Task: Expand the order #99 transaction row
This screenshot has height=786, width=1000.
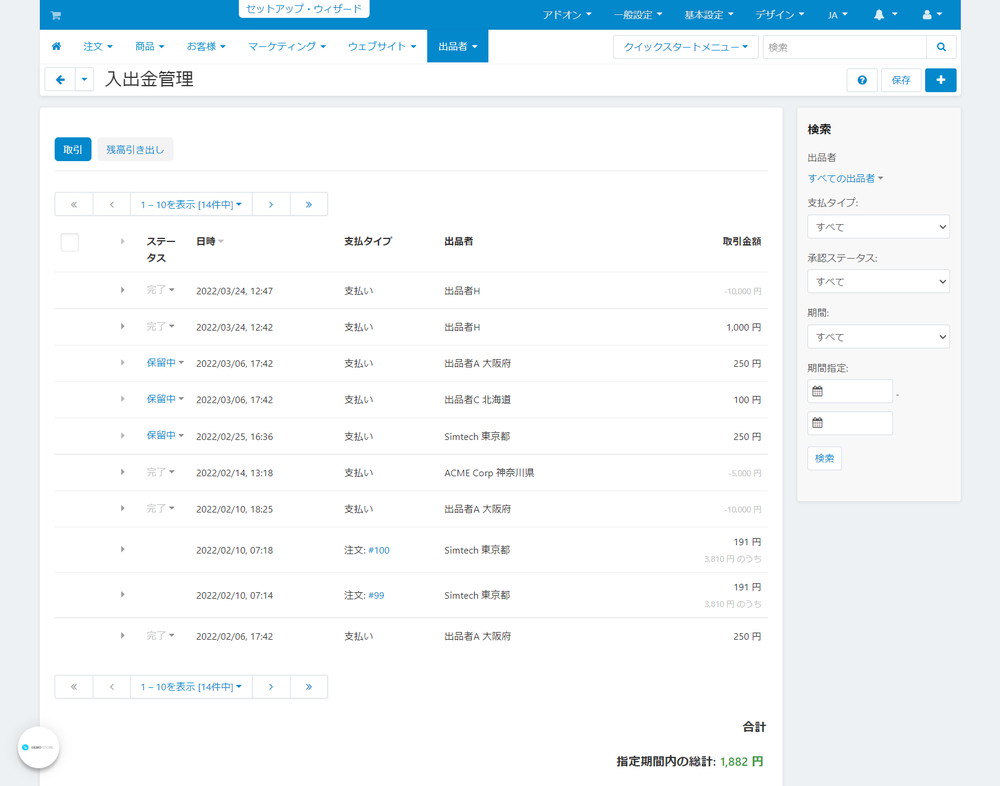Action: click(122, 594)
